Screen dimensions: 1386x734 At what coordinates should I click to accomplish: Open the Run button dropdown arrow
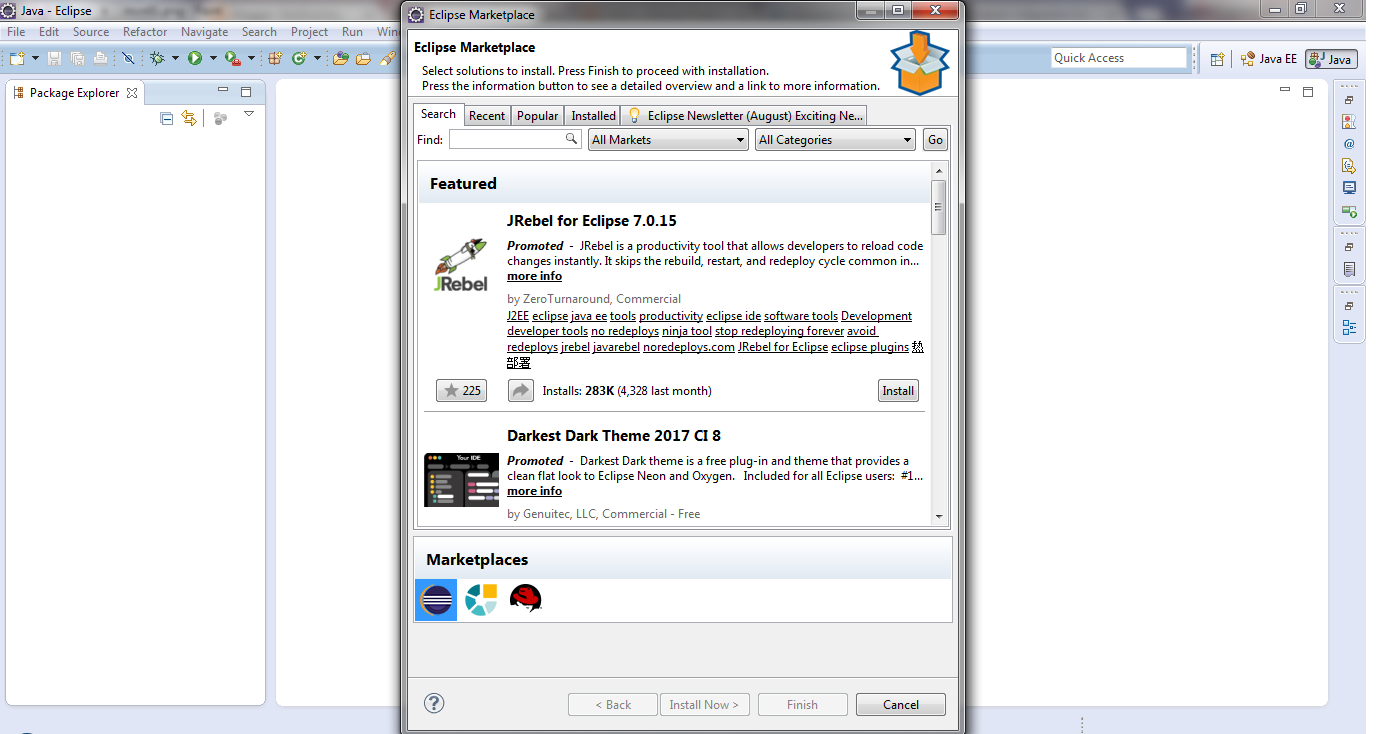point(212,58)
